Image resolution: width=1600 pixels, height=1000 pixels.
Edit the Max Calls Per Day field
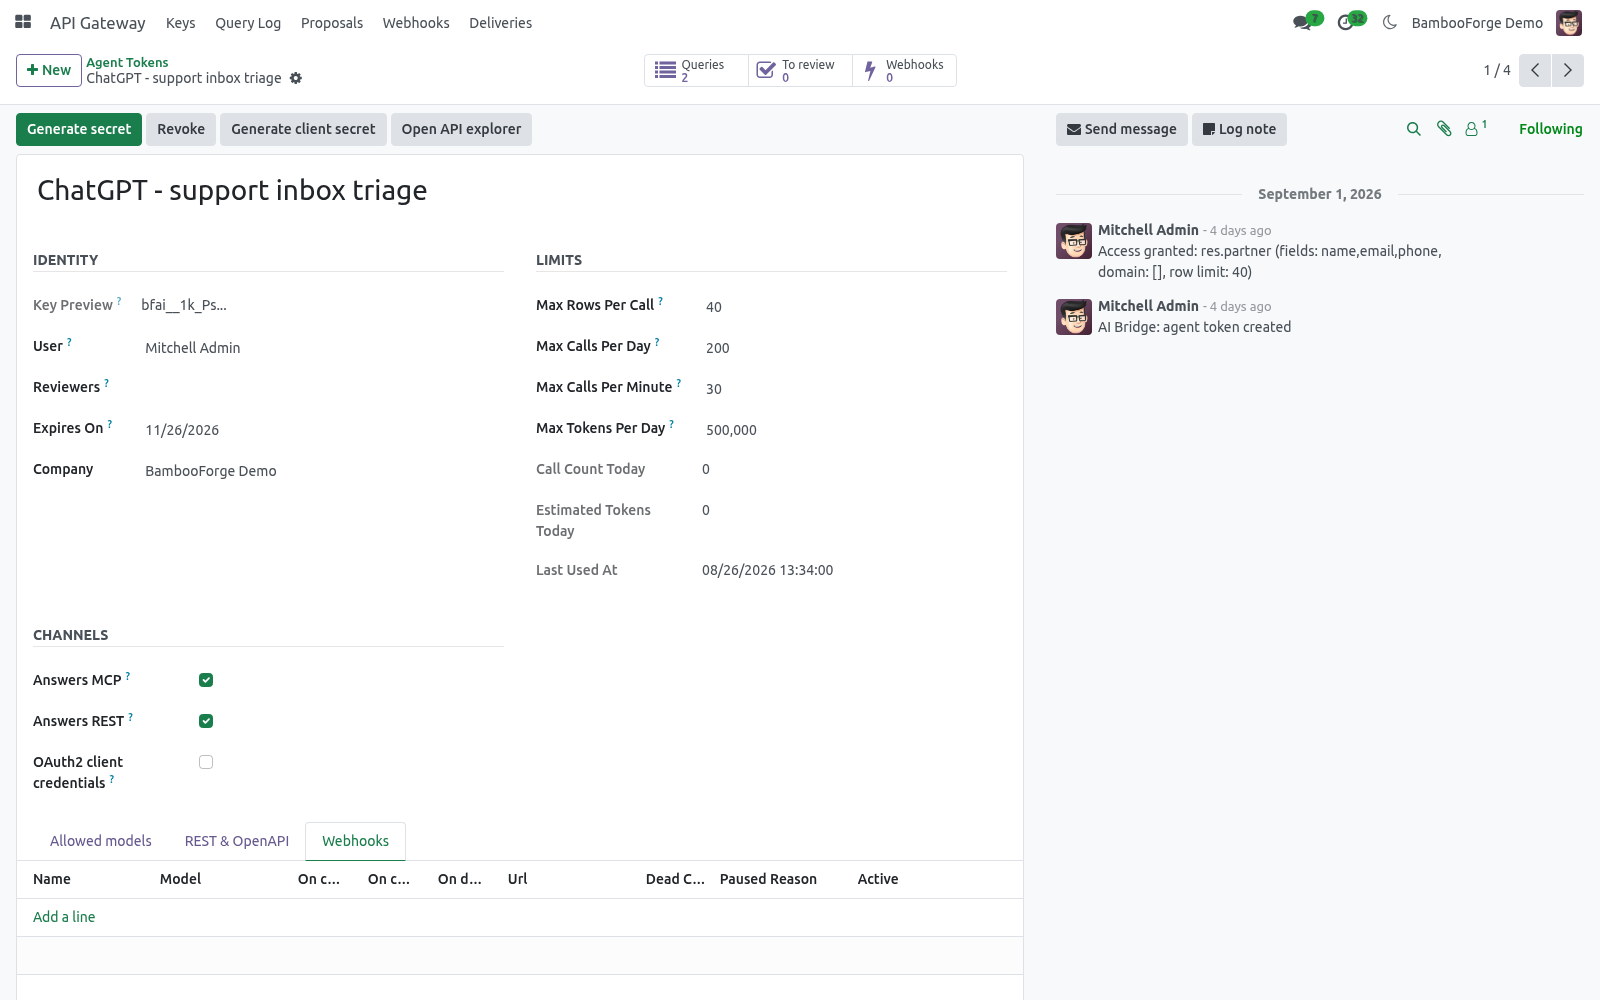tap(854, 348)
